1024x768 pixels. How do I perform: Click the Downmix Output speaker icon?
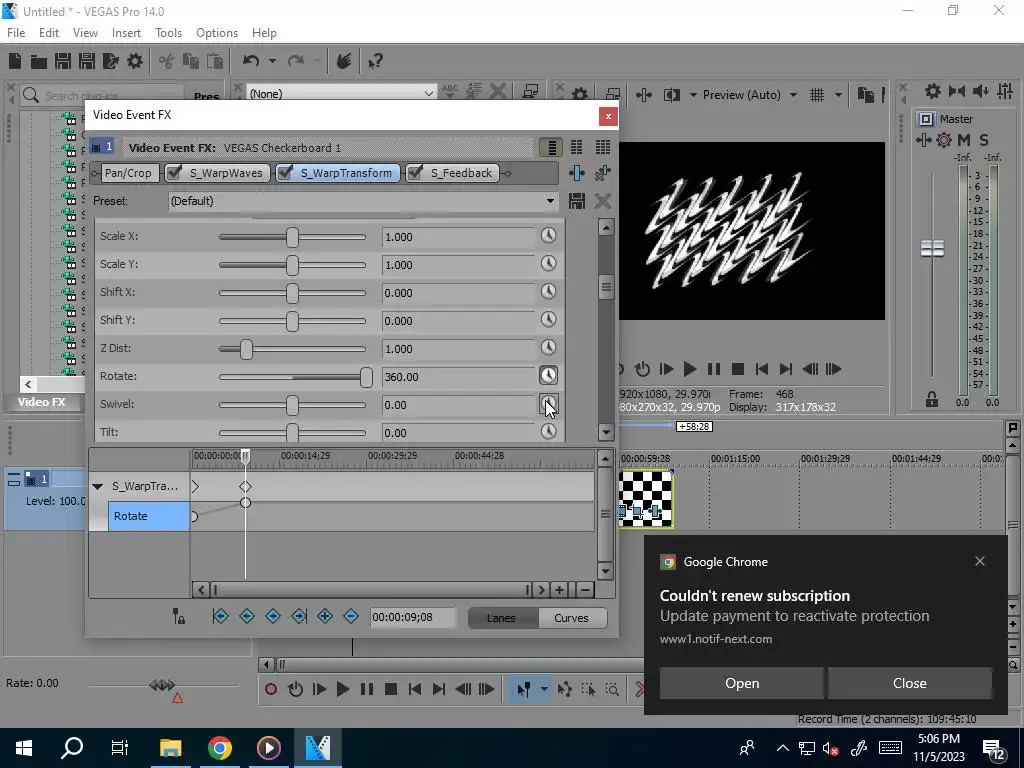tap(981, 91)
